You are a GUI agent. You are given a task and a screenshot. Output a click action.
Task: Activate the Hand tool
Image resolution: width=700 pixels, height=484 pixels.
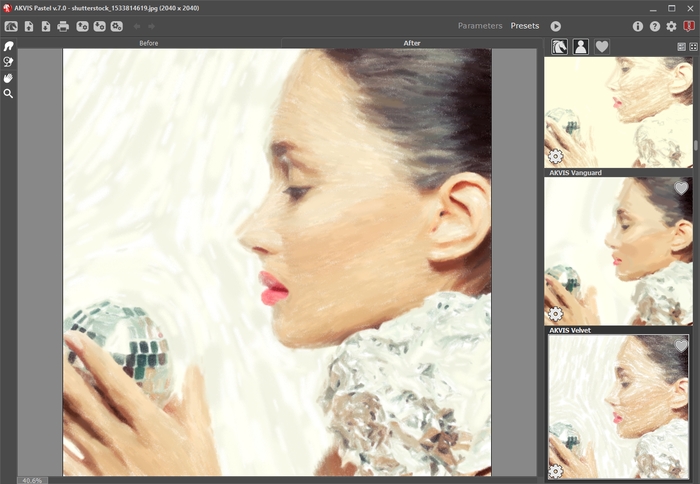[x=8, y=78]
